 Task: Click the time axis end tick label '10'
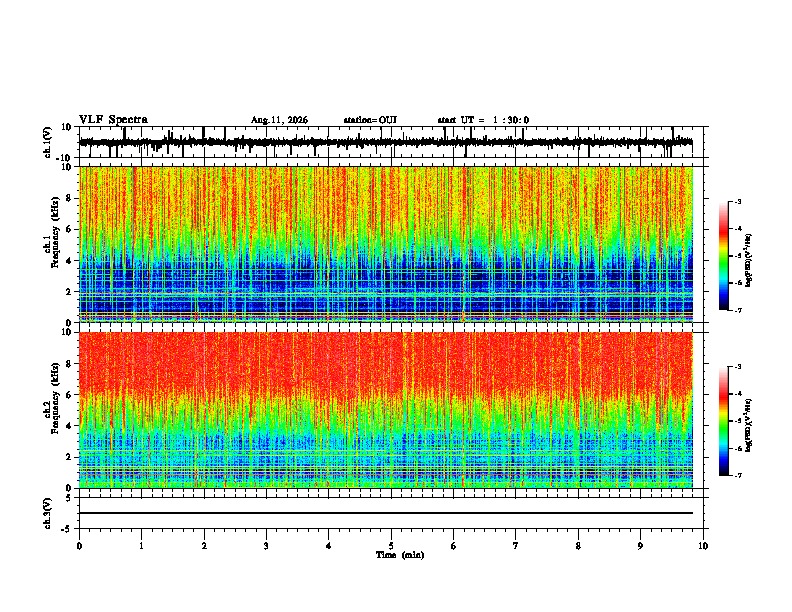(x=703, y=546)
